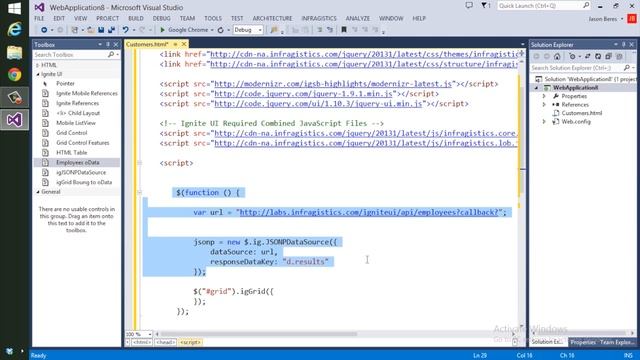Screen dimensions: 640x360
Task: Click Sync with Active Document icon
Action: click(x=588, y=56)
